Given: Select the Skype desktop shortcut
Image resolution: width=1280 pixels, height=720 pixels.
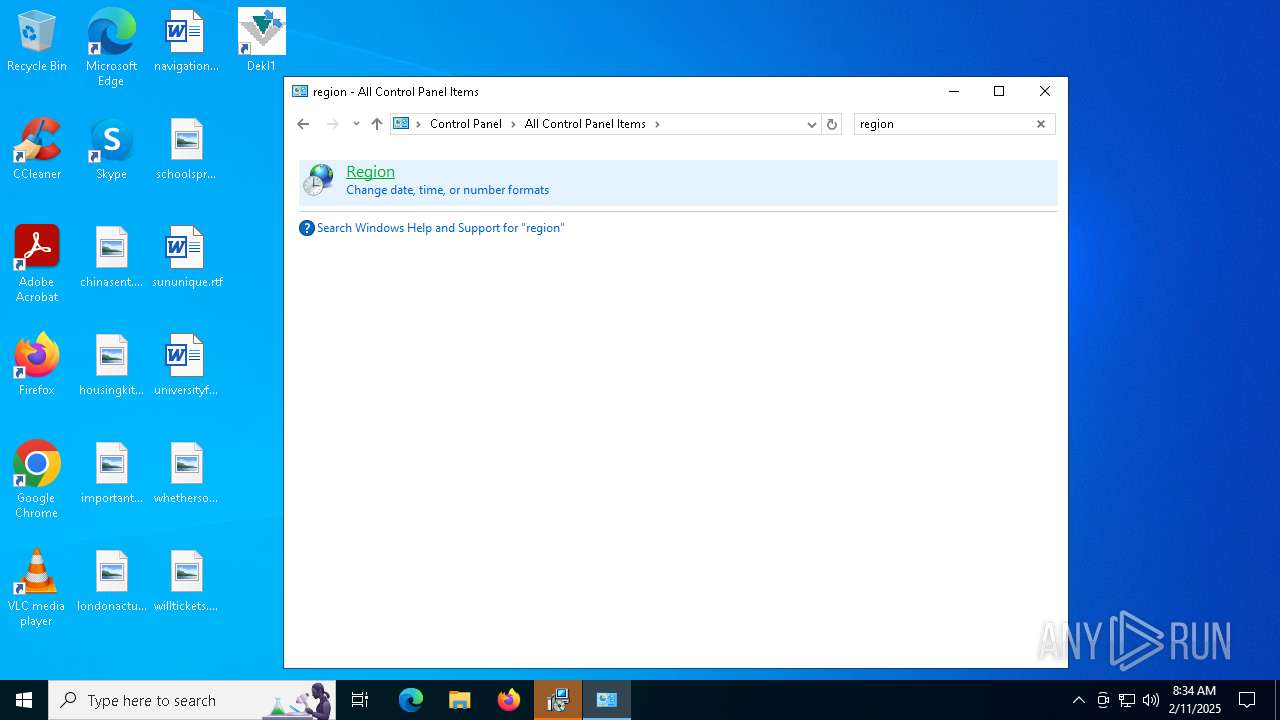Looking at the screenshot, I should pyautogui.click(x=111, y=150).
